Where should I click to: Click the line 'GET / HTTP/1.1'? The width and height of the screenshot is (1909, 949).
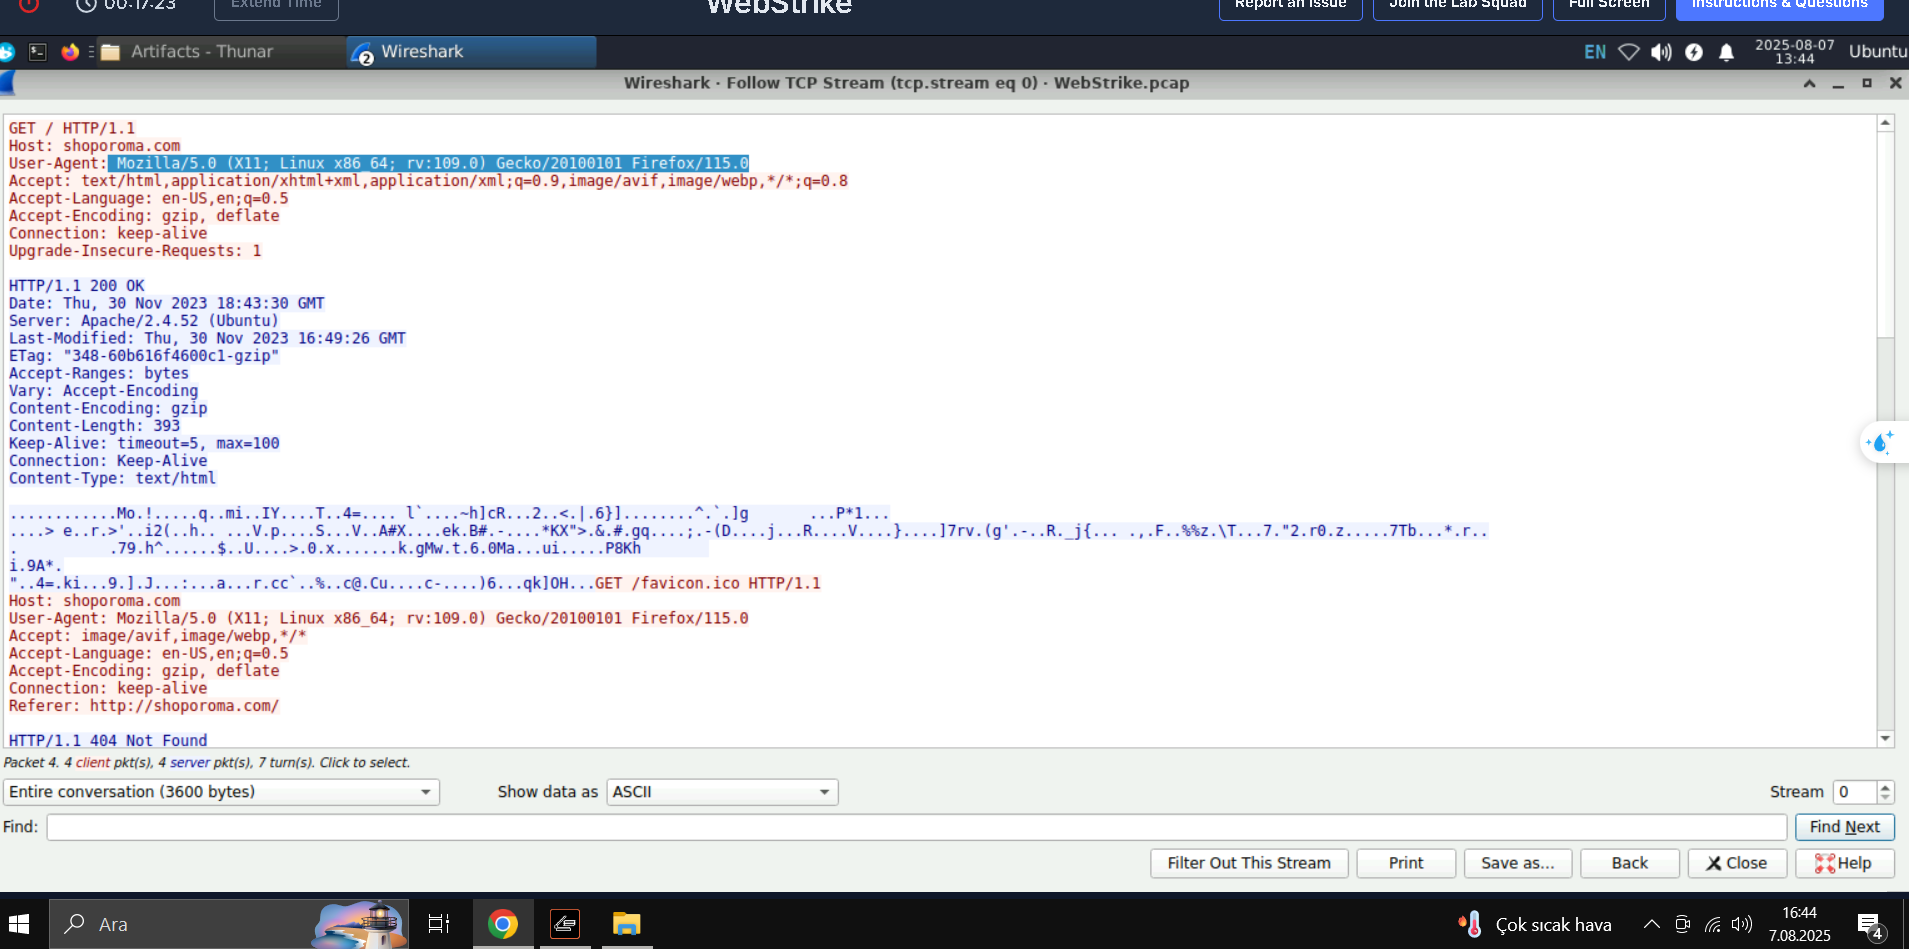click(x=72, y=128)
